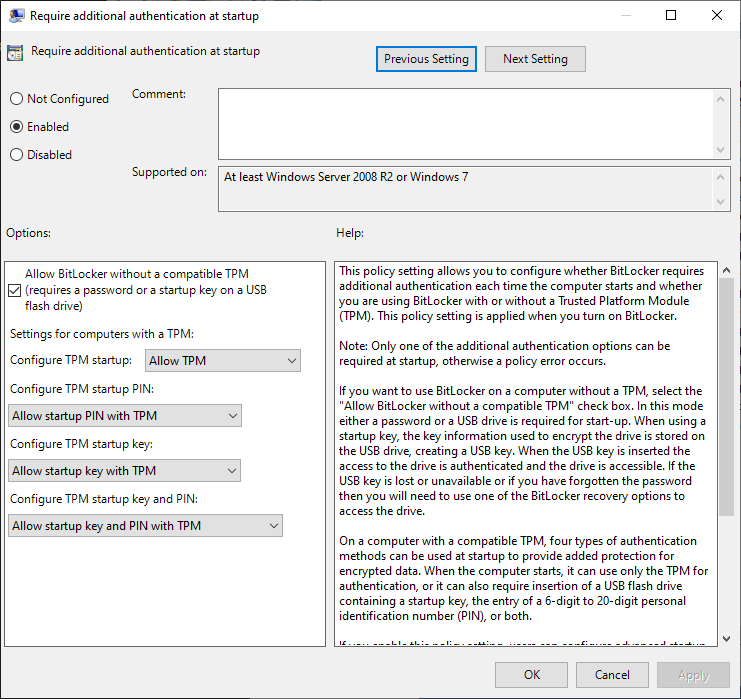Viewport: 741px width, 699px height.
Task: Click the Help pane scroll down arrow
Action: tap(726, 639)
